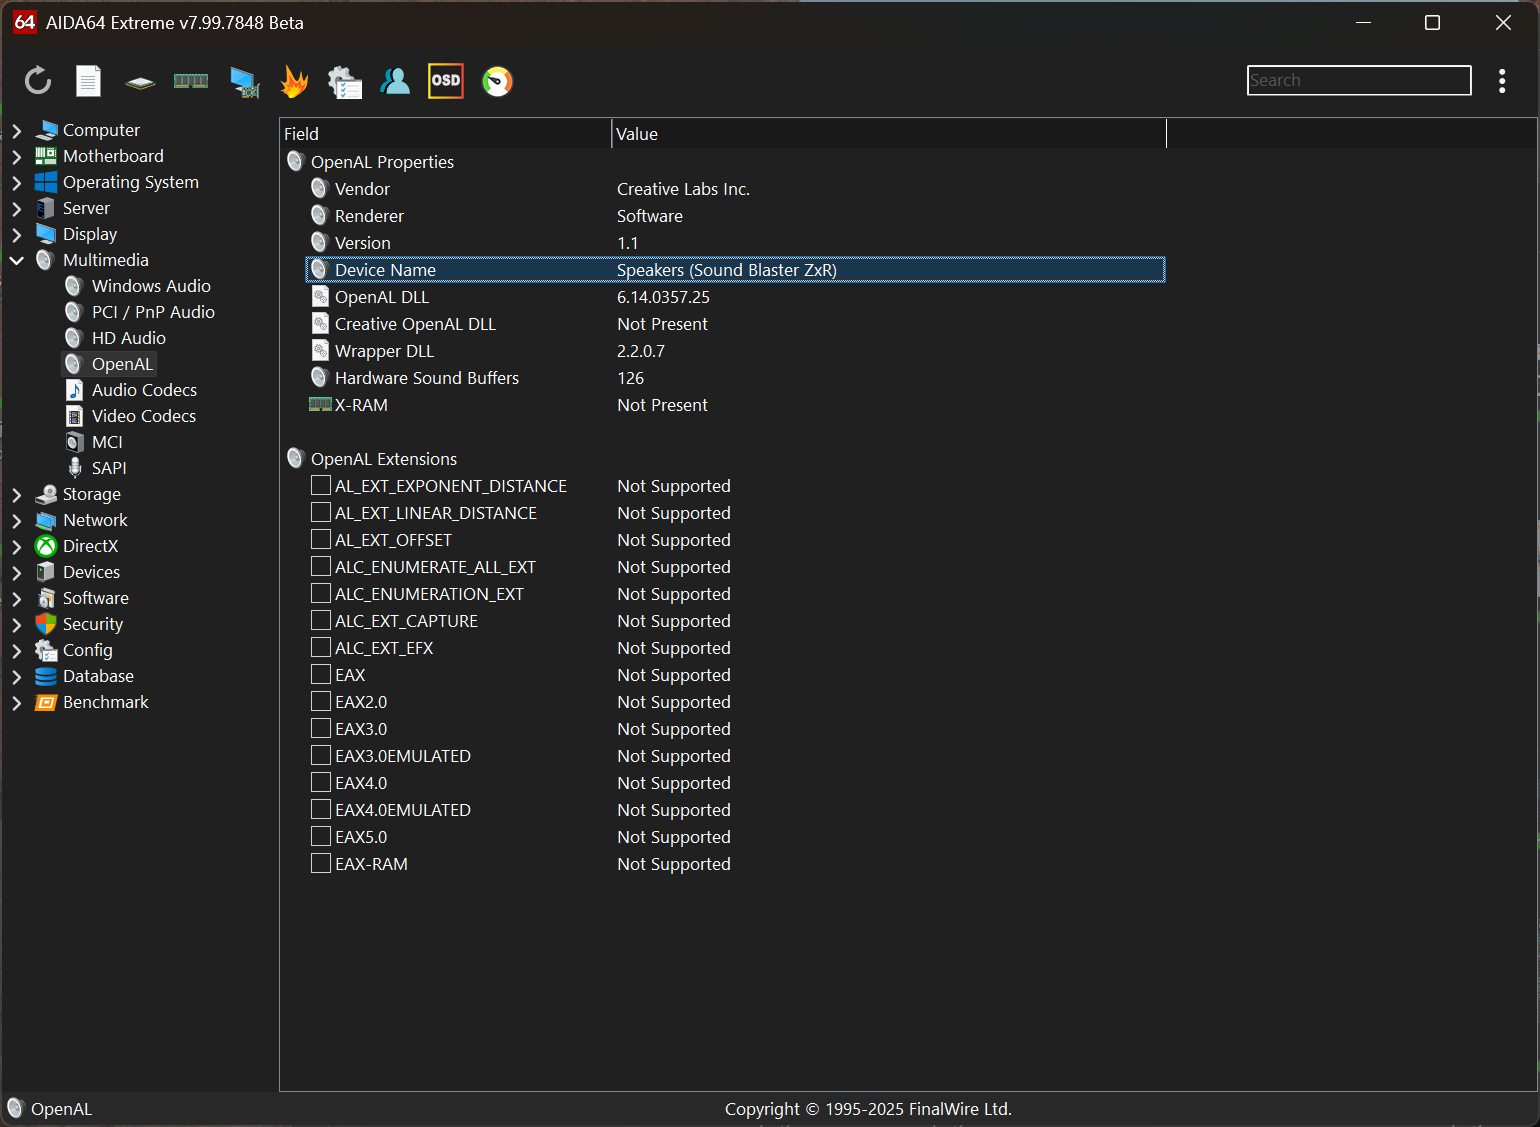Click the Security shield icon
Screen dimensions: 1540x1127
tap(46, 624)
